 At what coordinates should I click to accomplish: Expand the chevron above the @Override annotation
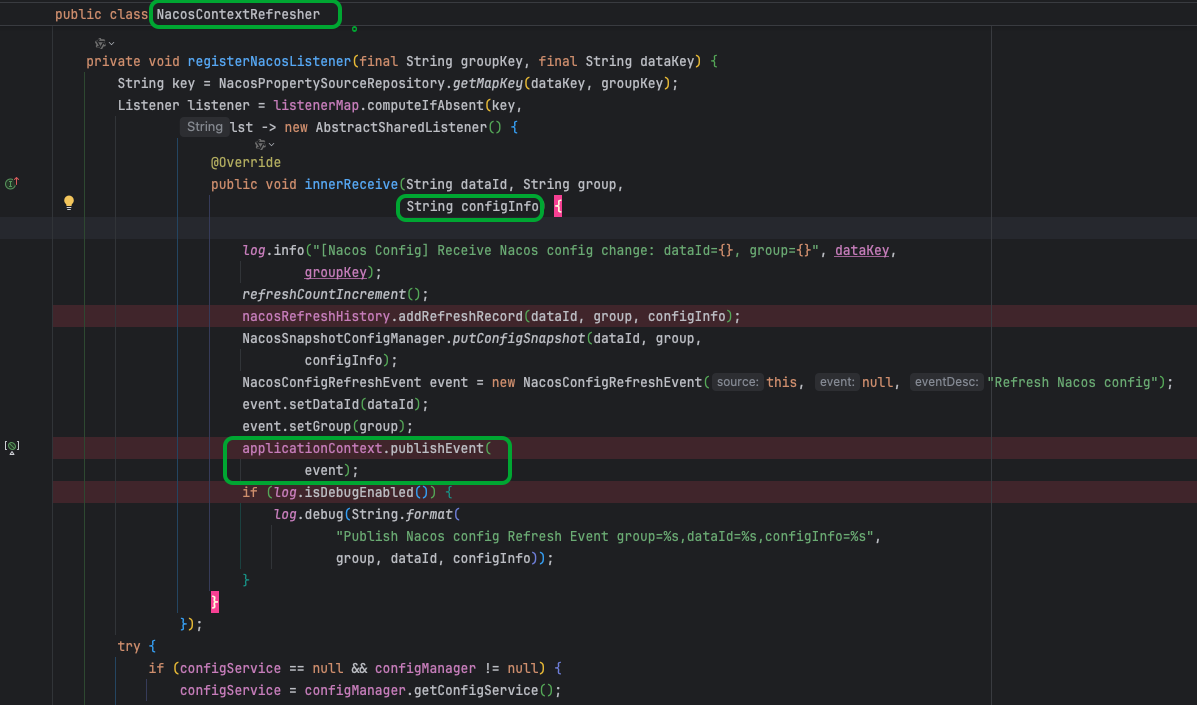point(272,144)
